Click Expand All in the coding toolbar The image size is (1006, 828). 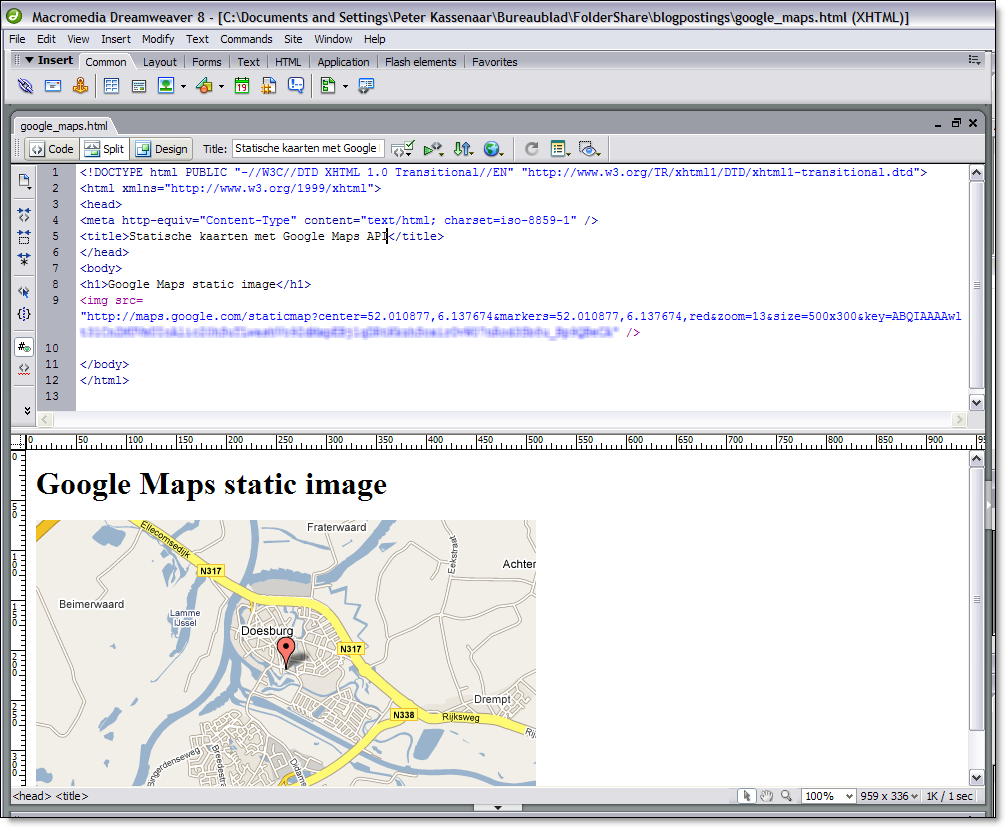(x=24, y=259)
